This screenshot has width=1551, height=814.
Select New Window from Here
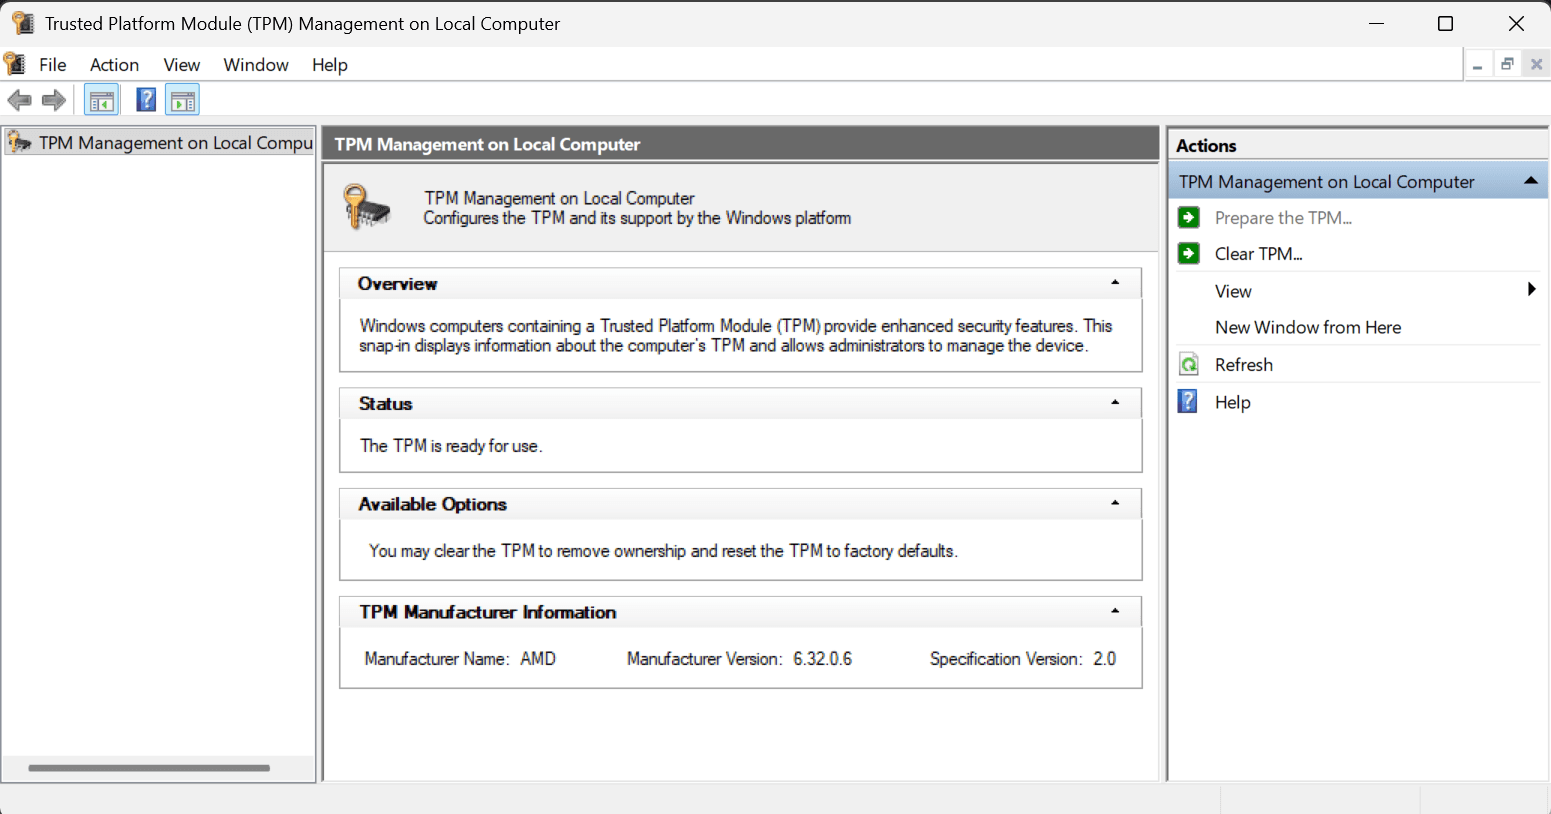[x=1308, y=327]
